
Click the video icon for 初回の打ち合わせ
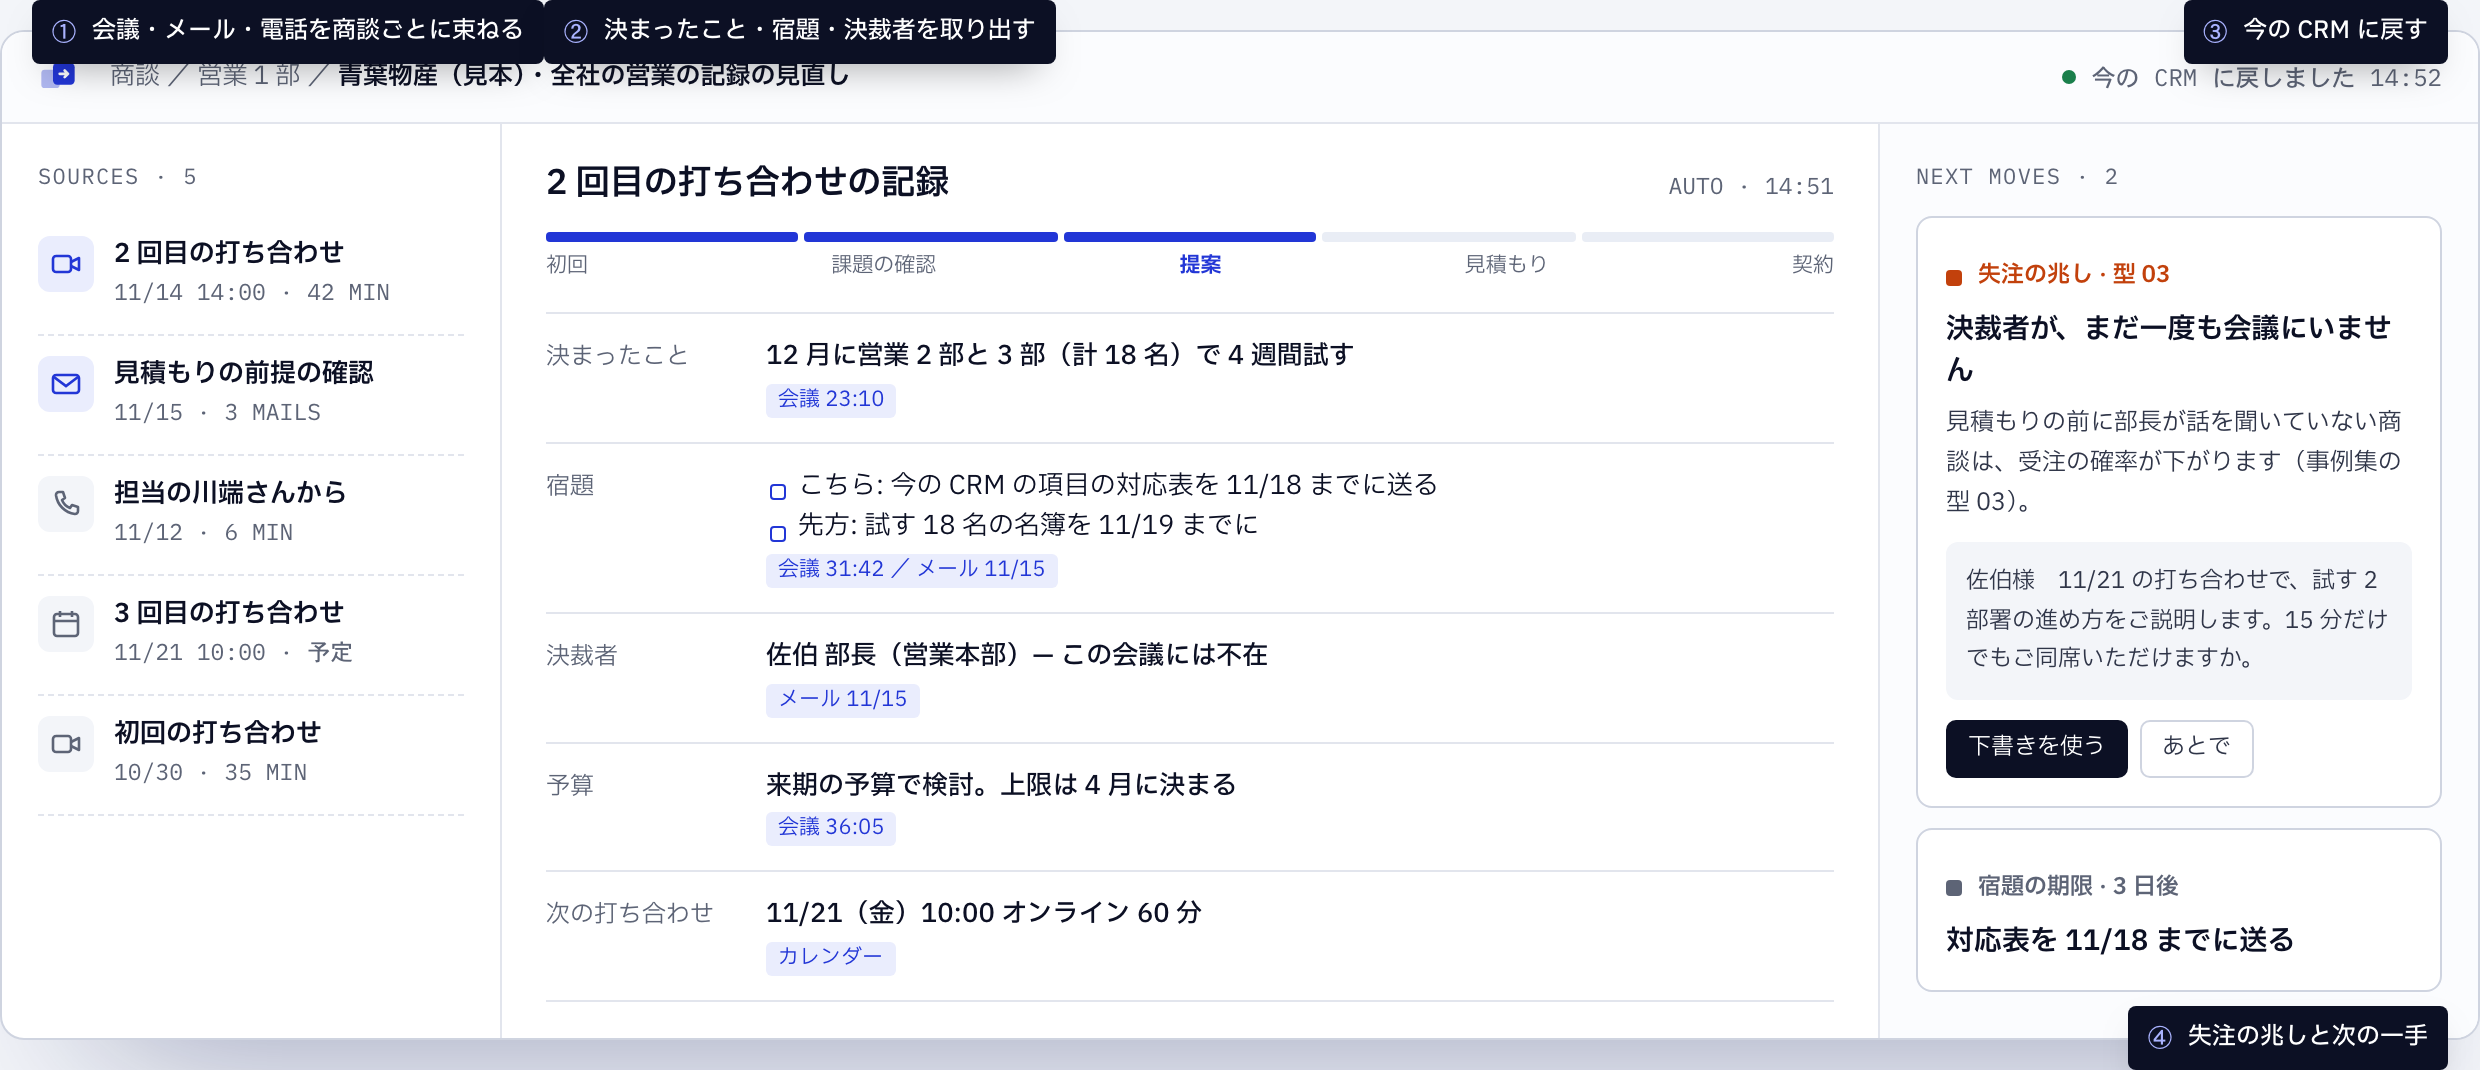coord(66,744)
